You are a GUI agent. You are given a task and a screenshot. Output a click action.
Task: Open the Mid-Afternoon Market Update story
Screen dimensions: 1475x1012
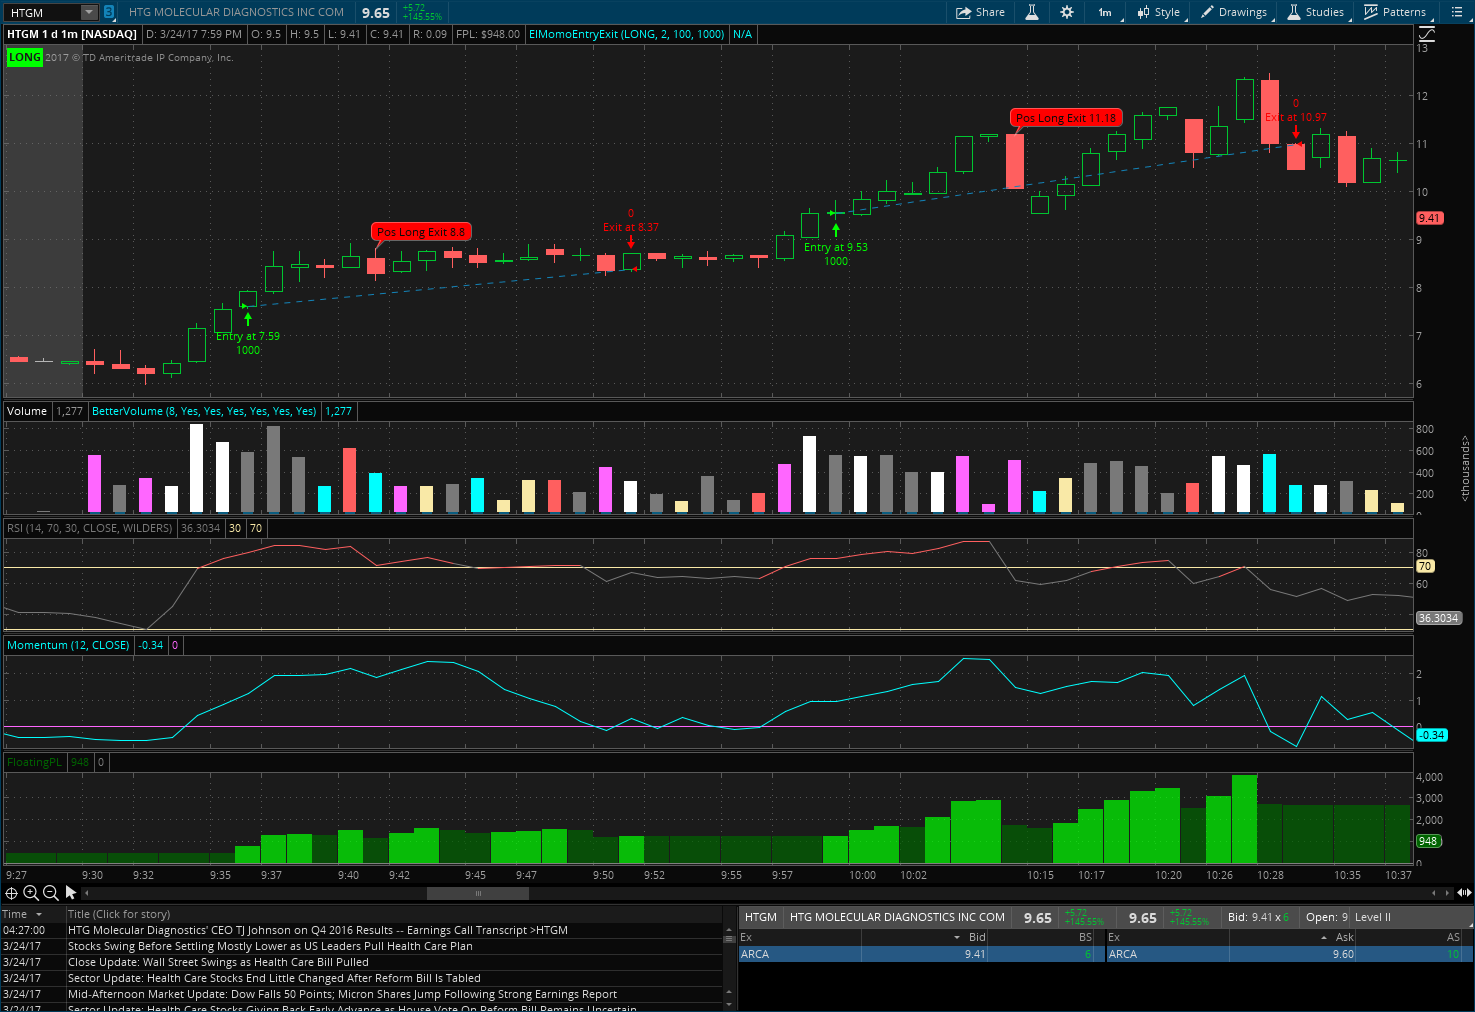(342, 994)
